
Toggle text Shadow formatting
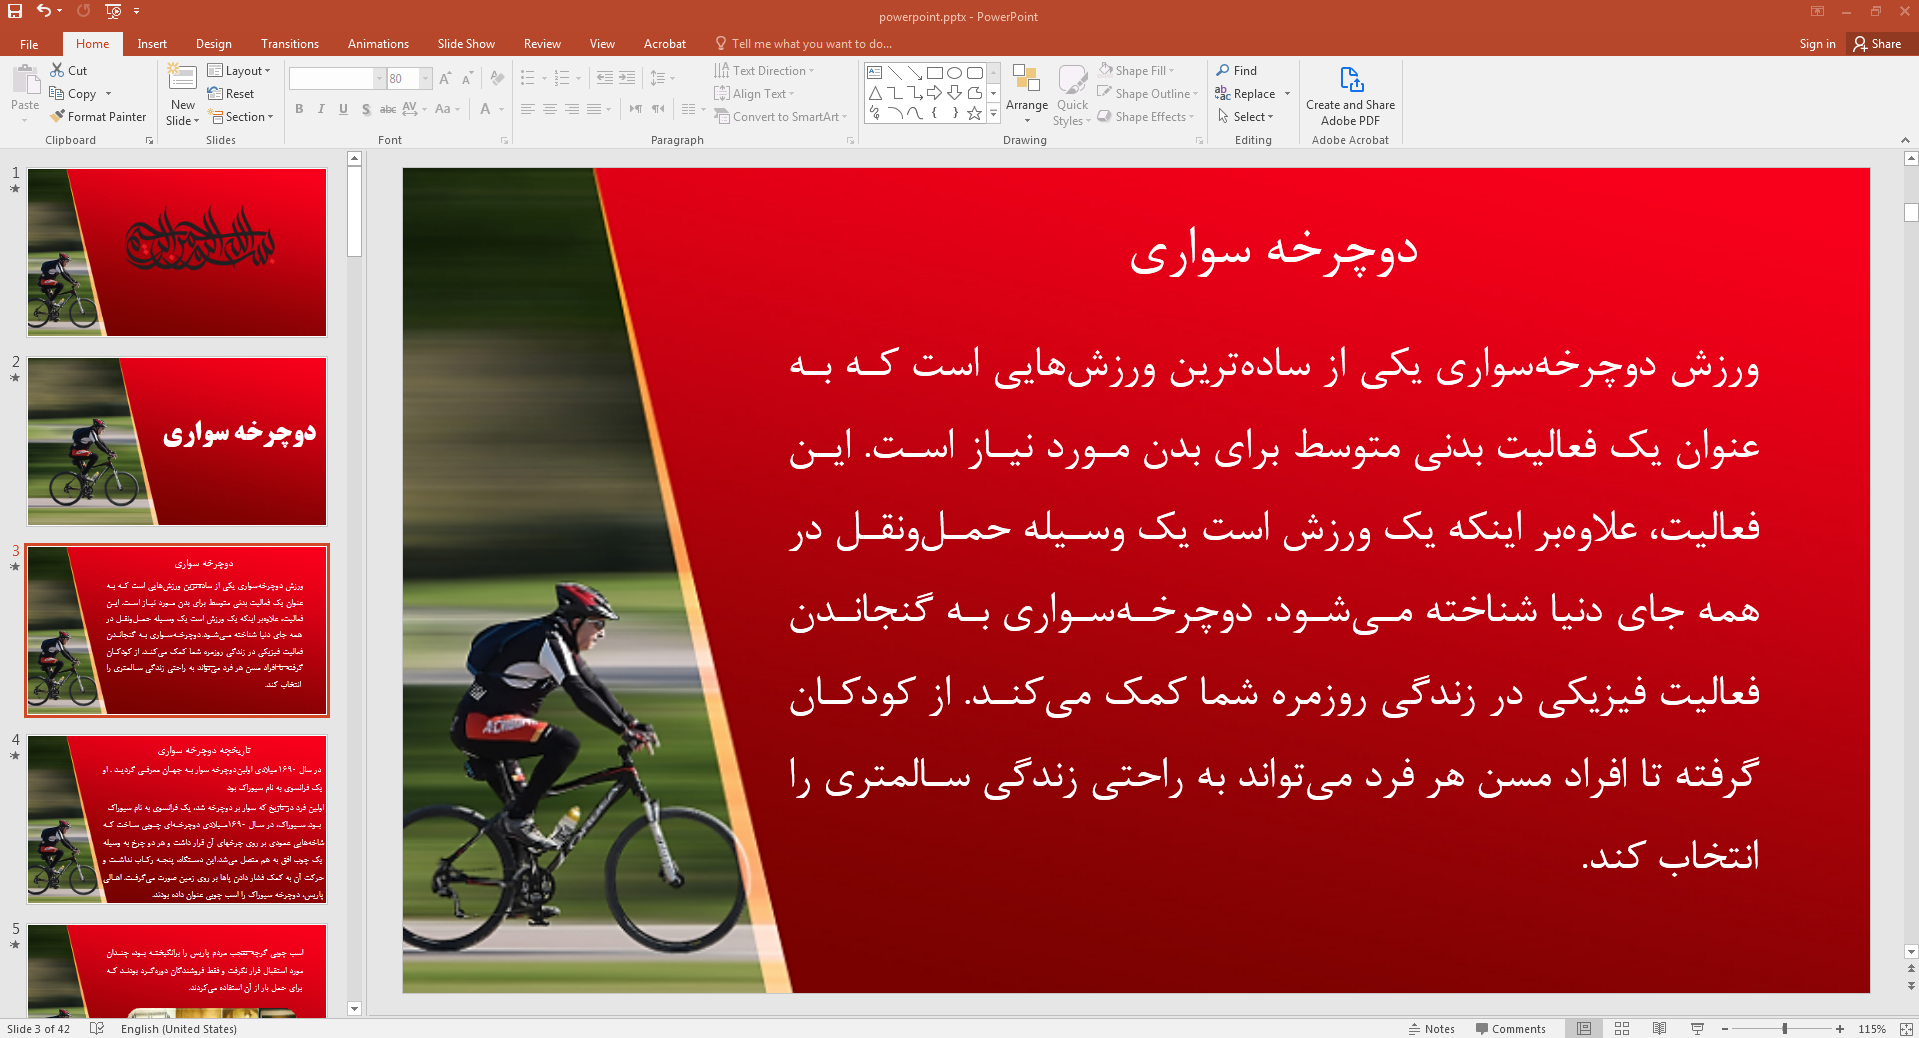tap(366, 109)
